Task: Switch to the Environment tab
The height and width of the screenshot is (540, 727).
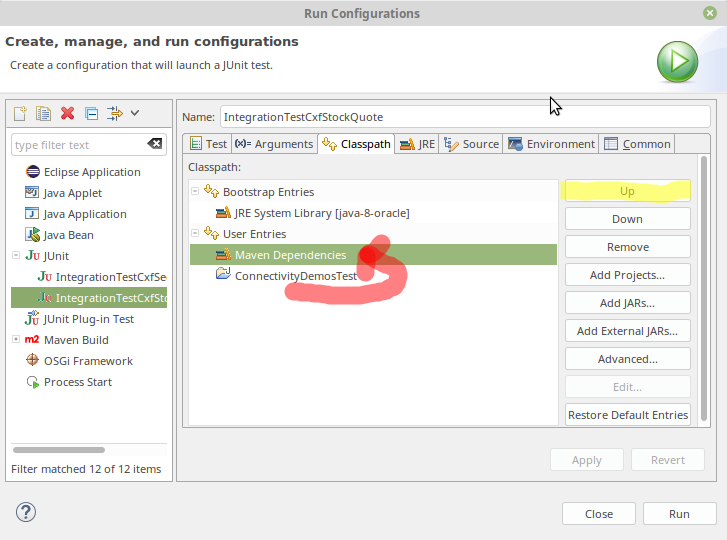Action: [x=551, y=144]
